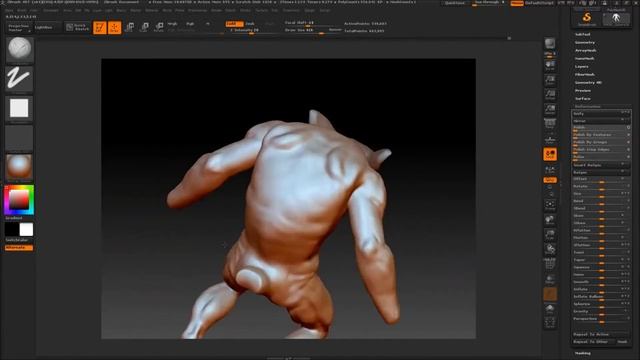640x360 pixels.
Task: Expand the Layers sub-palette
Action: (x=582, y=67)
